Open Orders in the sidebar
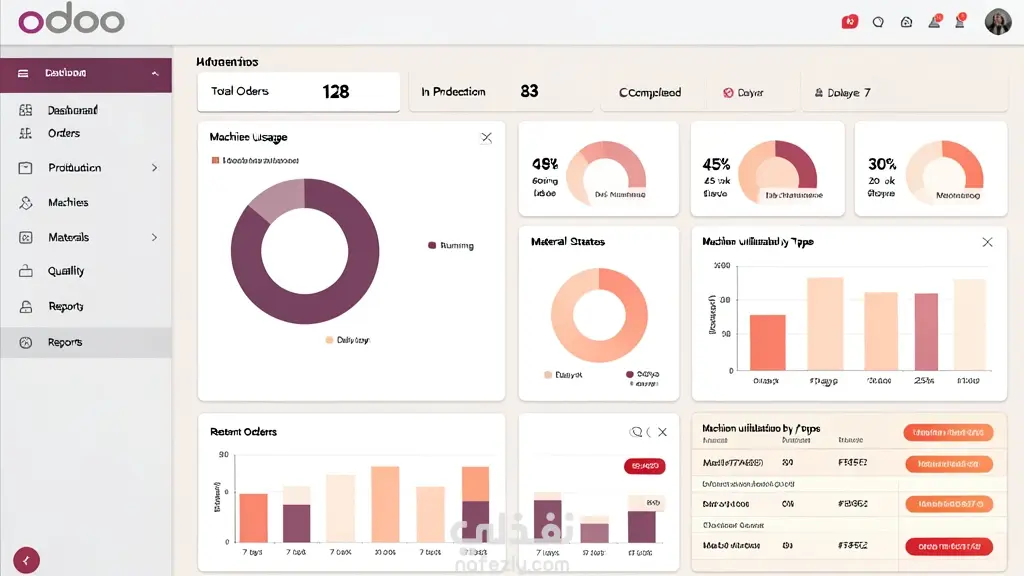The height and width of the screenshot is (576, 1024). 63,133
